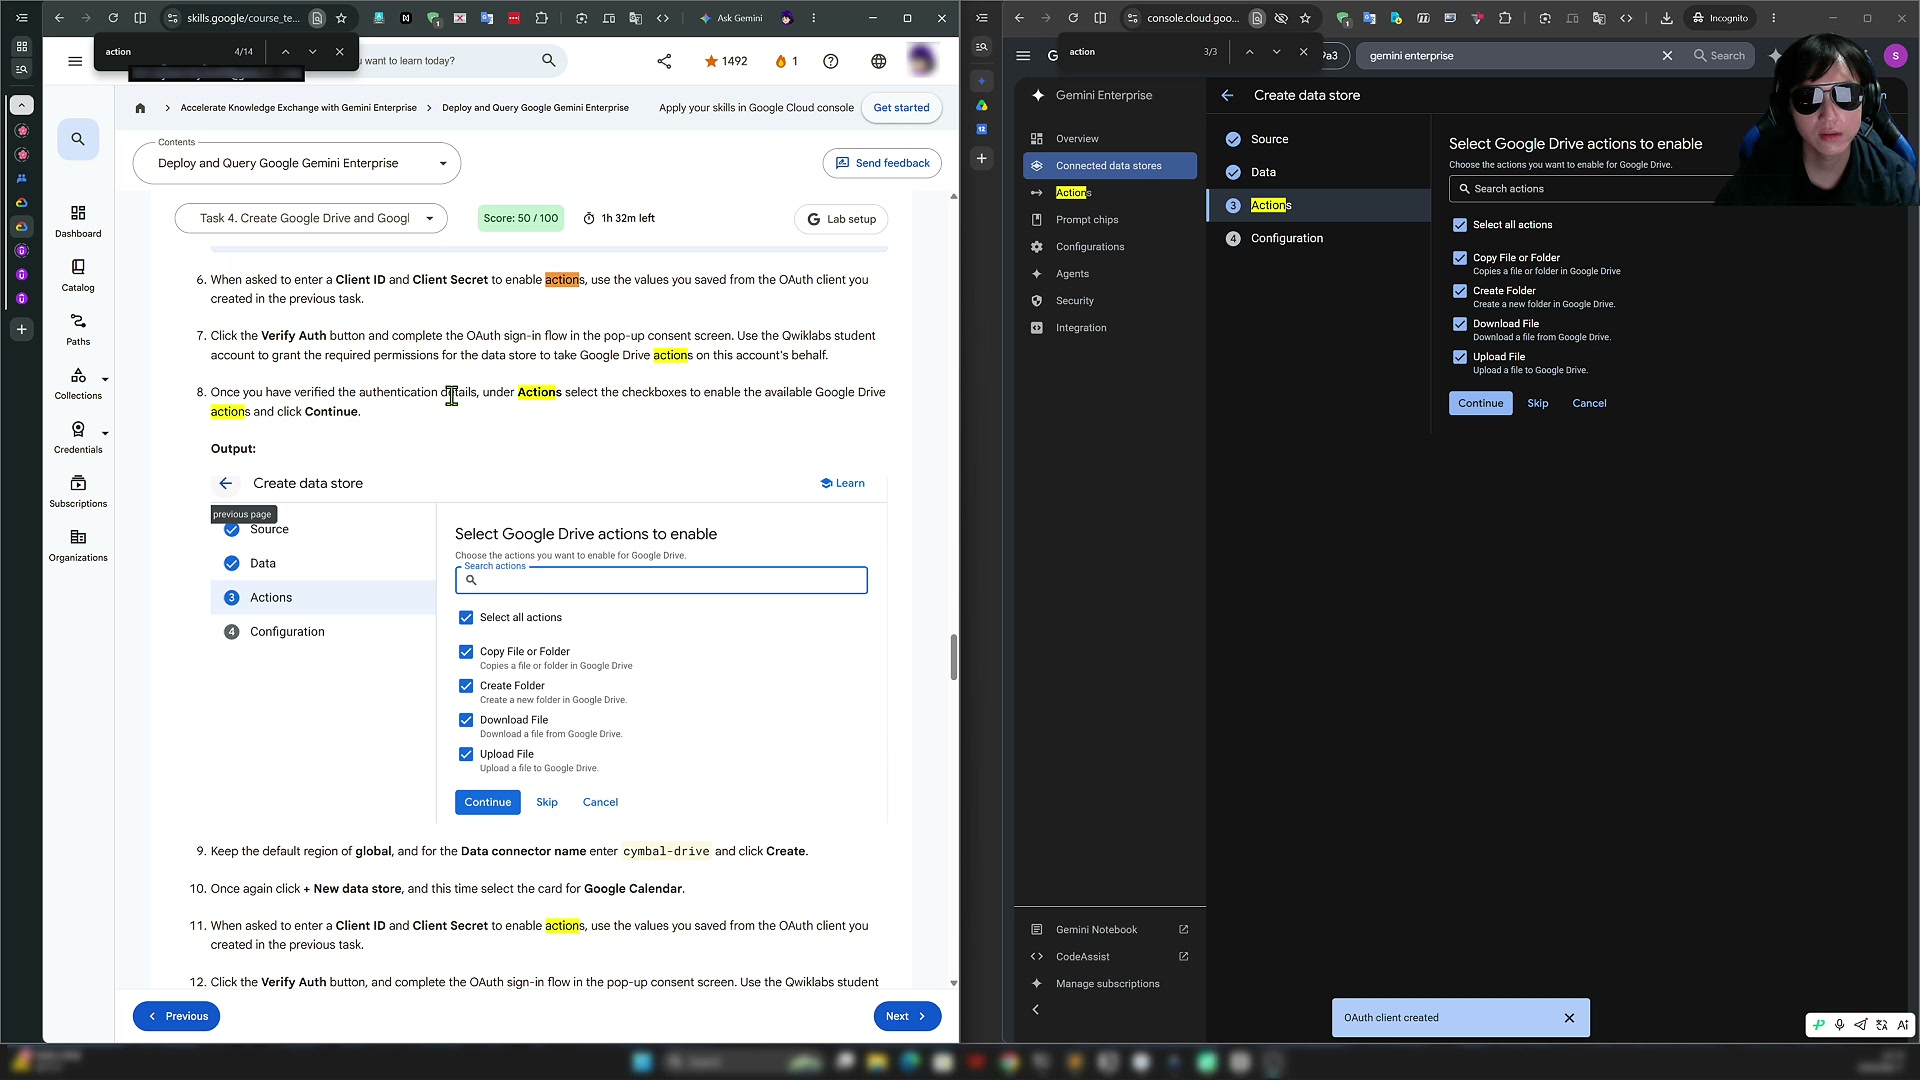Open Organizations in the sidebar
This screenshot has height=1080, width=1920.
tap(78, 545)
